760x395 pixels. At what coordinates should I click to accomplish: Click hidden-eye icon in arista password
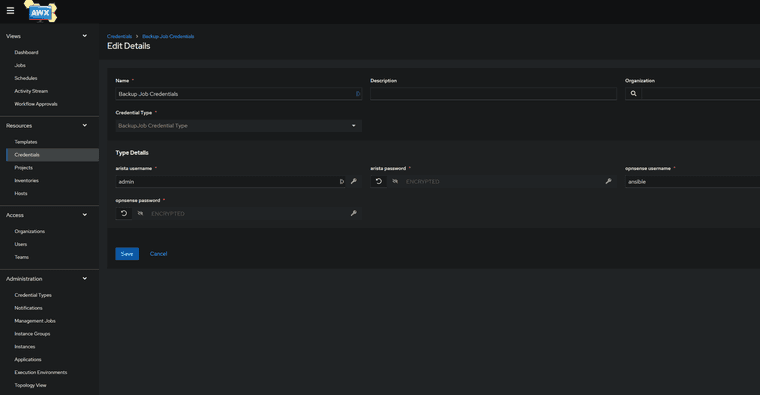click(395, 181)
